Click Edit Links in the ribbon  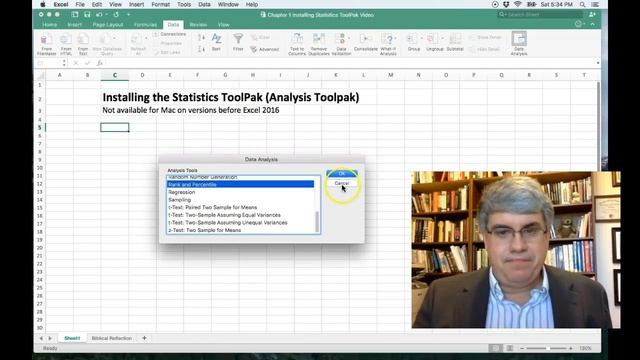coord(167,52)
